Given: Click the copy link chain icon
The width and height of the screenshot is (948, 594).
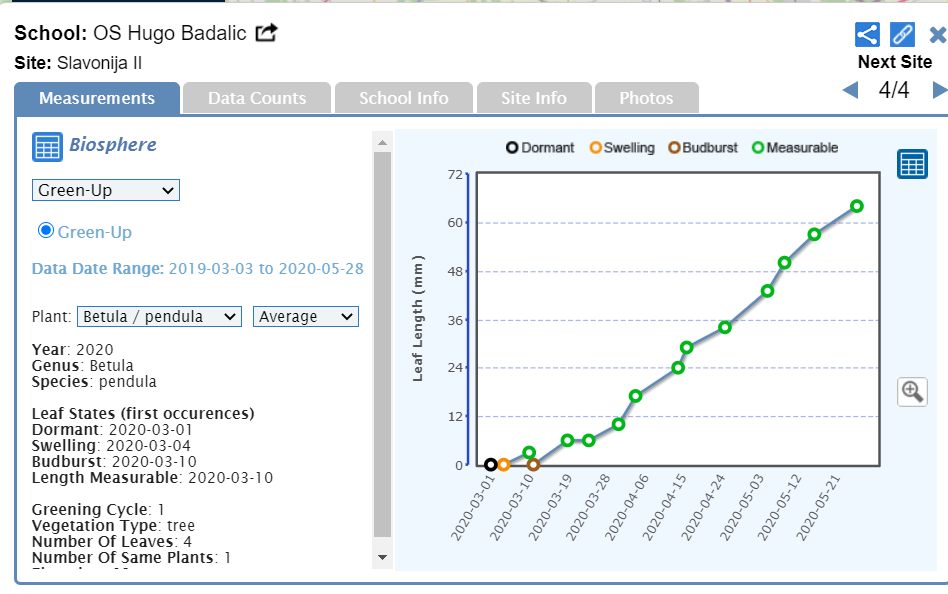Looking at the screenshot, I should click(x=902, y=34).
